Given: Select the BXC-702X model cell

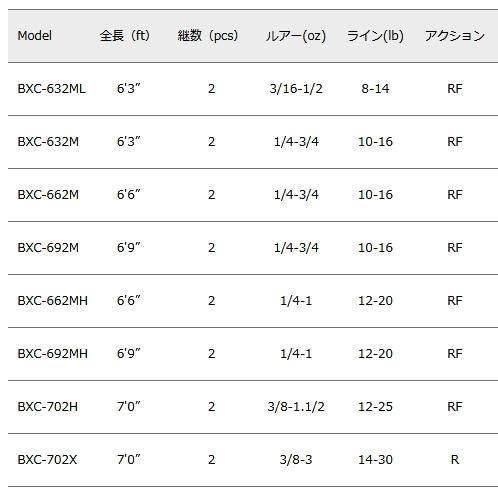Looking at the screenshot, I should click(47, 460).
